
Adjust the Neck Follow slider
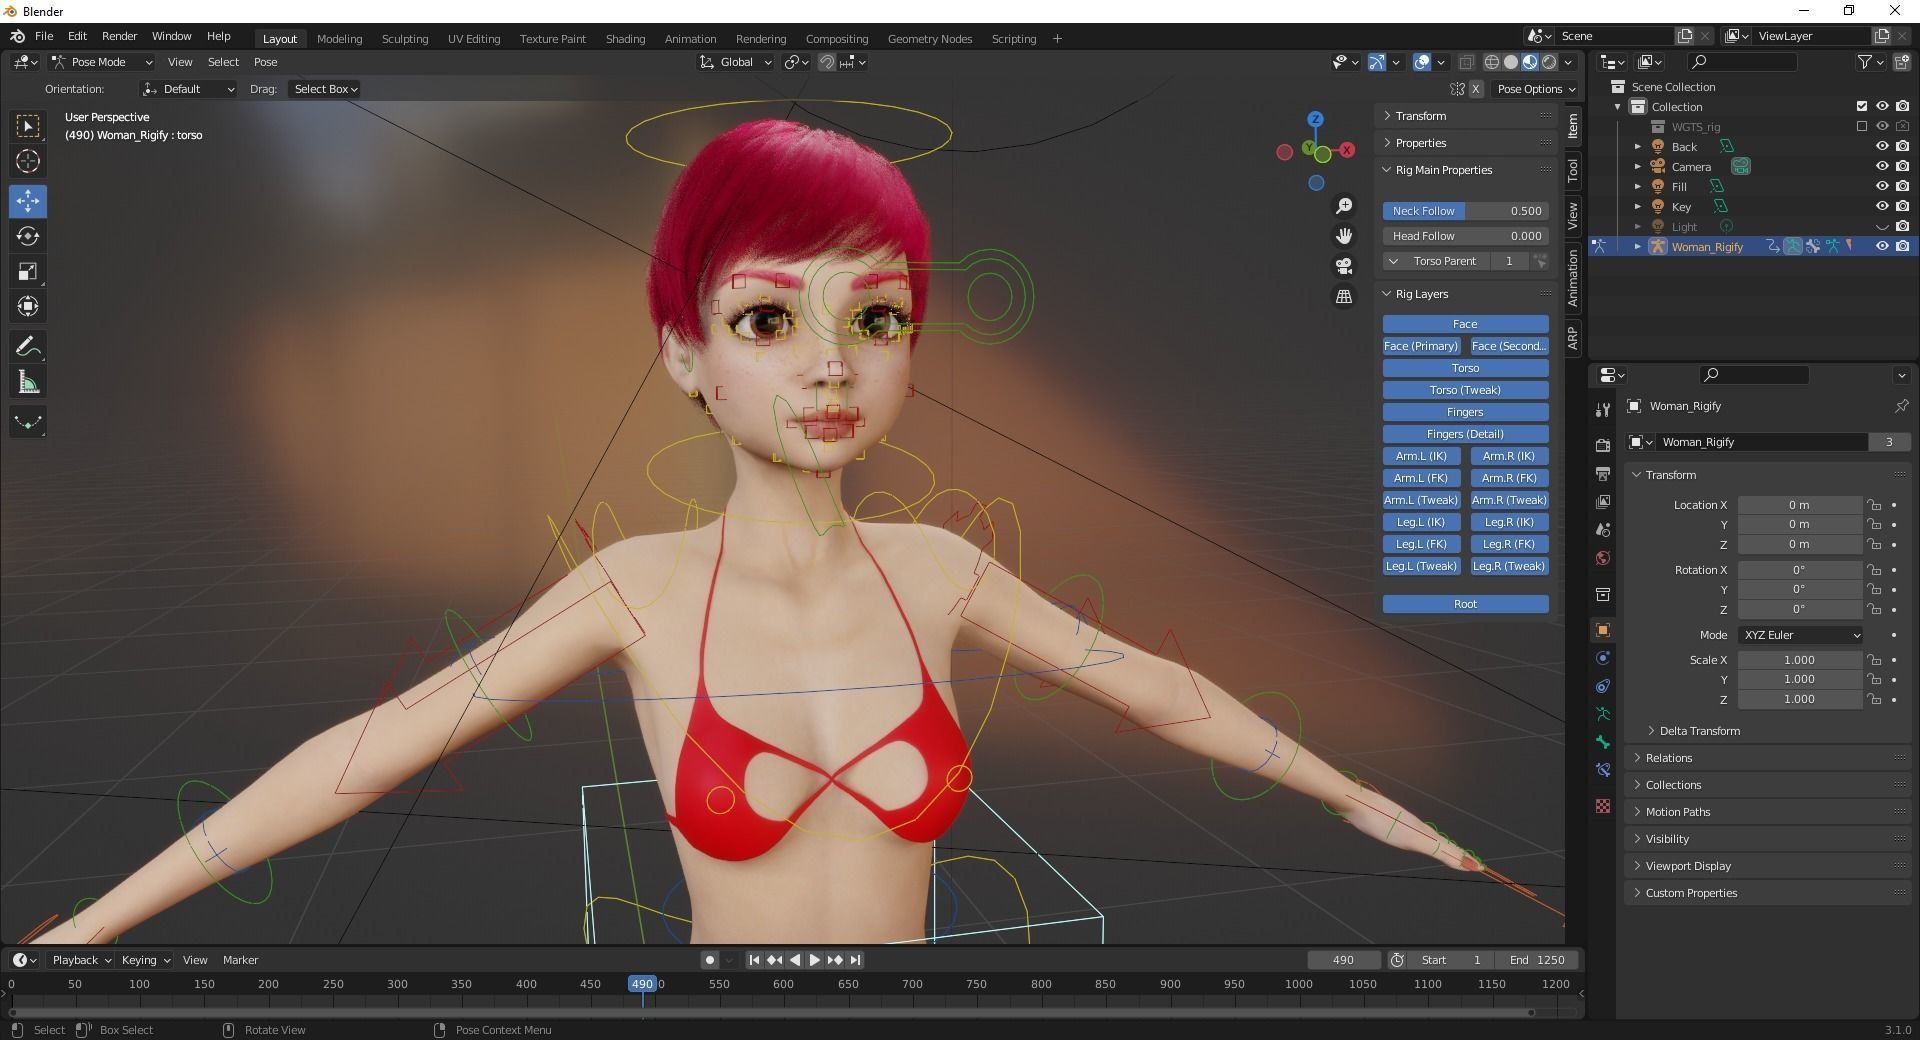pos(1465,211)
